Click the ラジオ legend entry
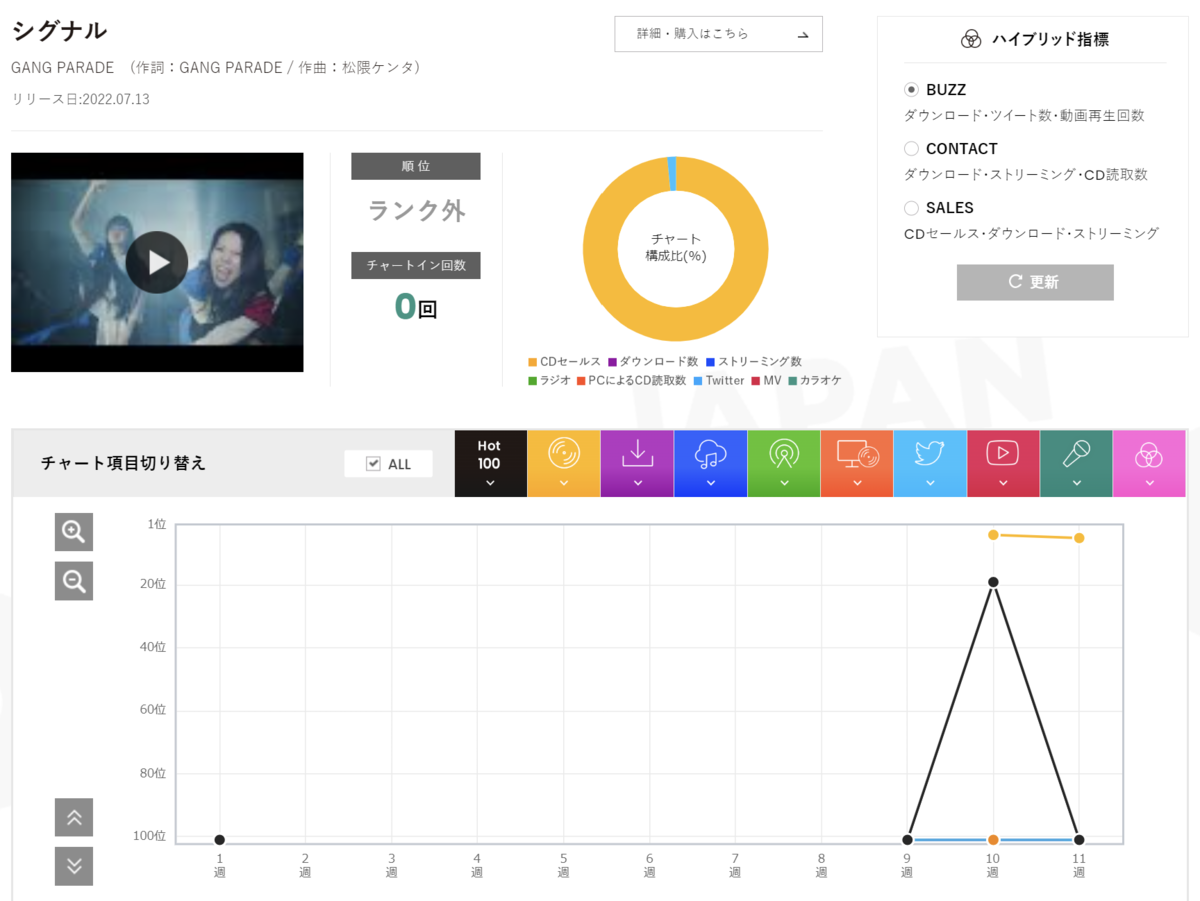 [549, 381]
